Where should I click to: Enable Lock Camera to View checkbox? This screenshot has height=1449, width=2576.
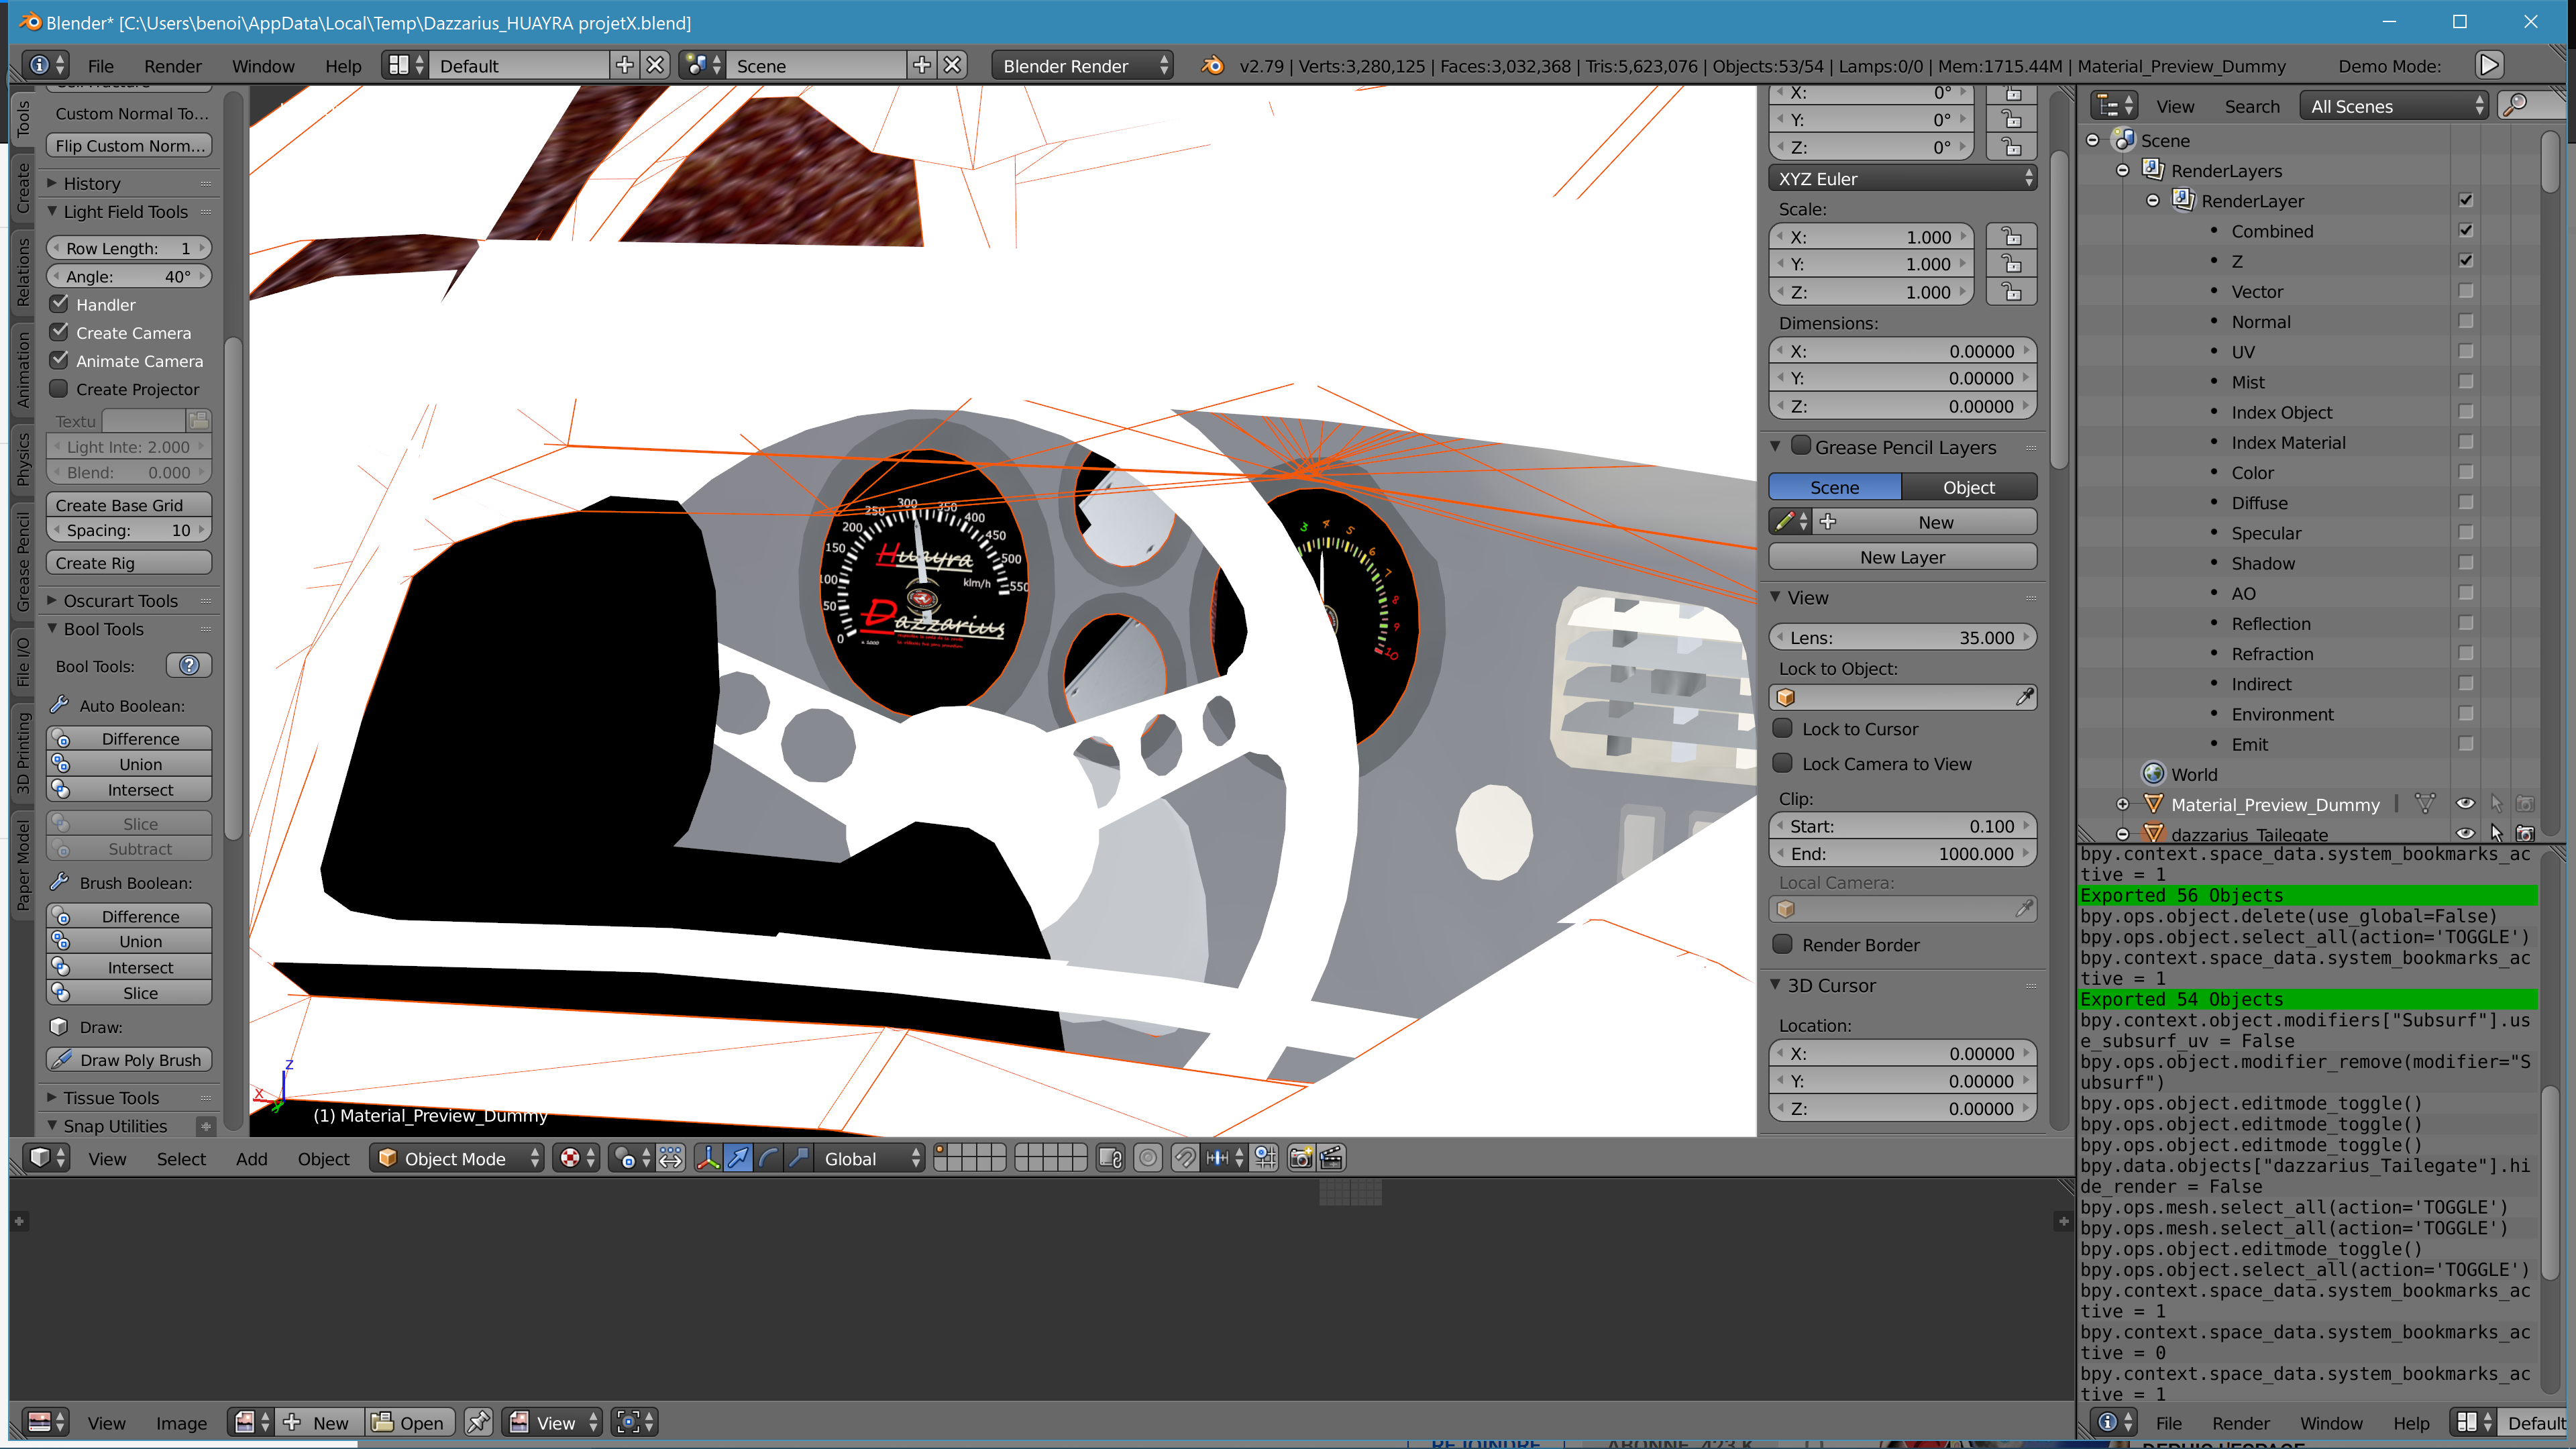click(1782, 763)
